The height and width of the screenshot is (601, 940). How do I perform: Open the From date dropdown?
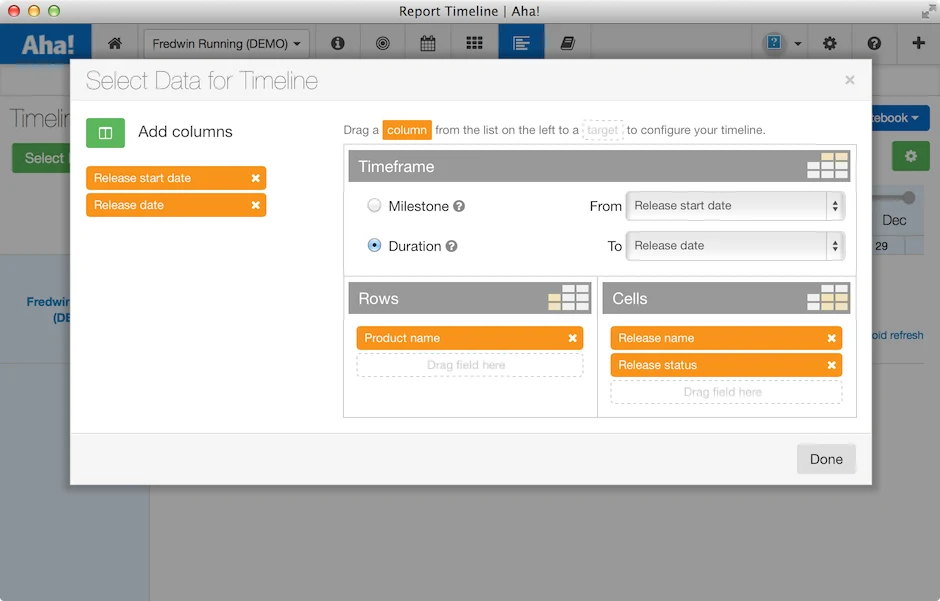tap(735, 206)
